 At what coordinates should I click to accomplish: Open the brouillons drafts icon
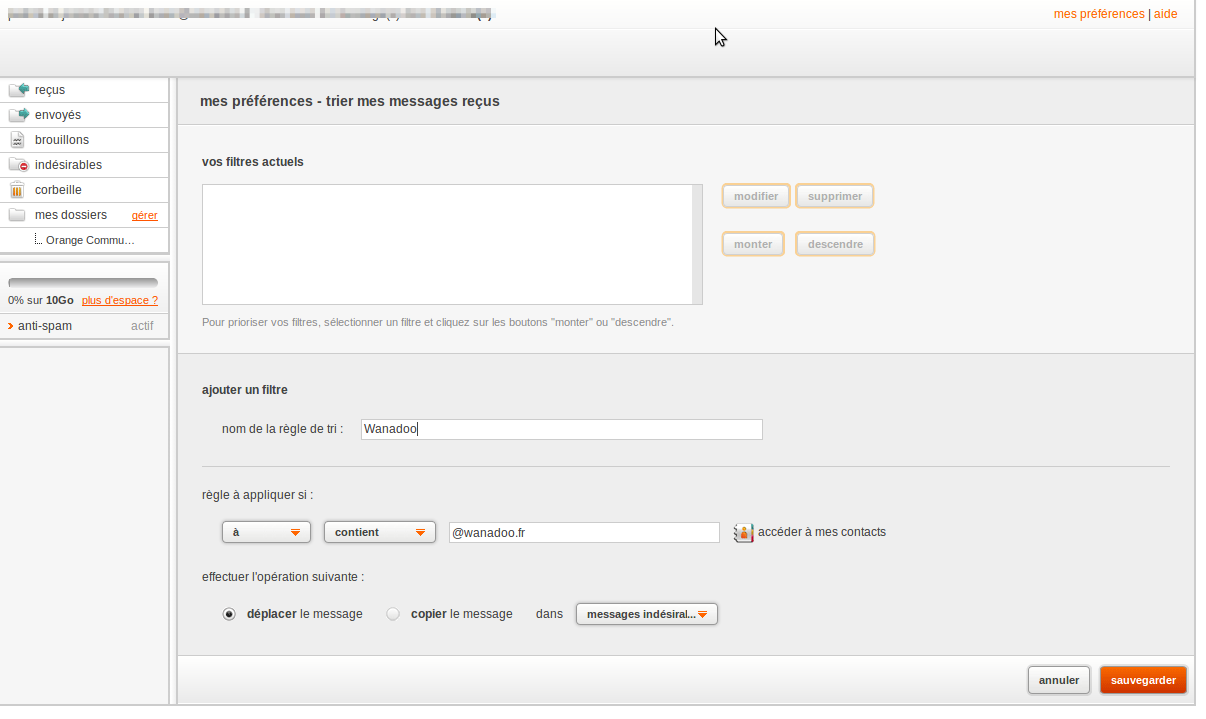tap(17, 139)
